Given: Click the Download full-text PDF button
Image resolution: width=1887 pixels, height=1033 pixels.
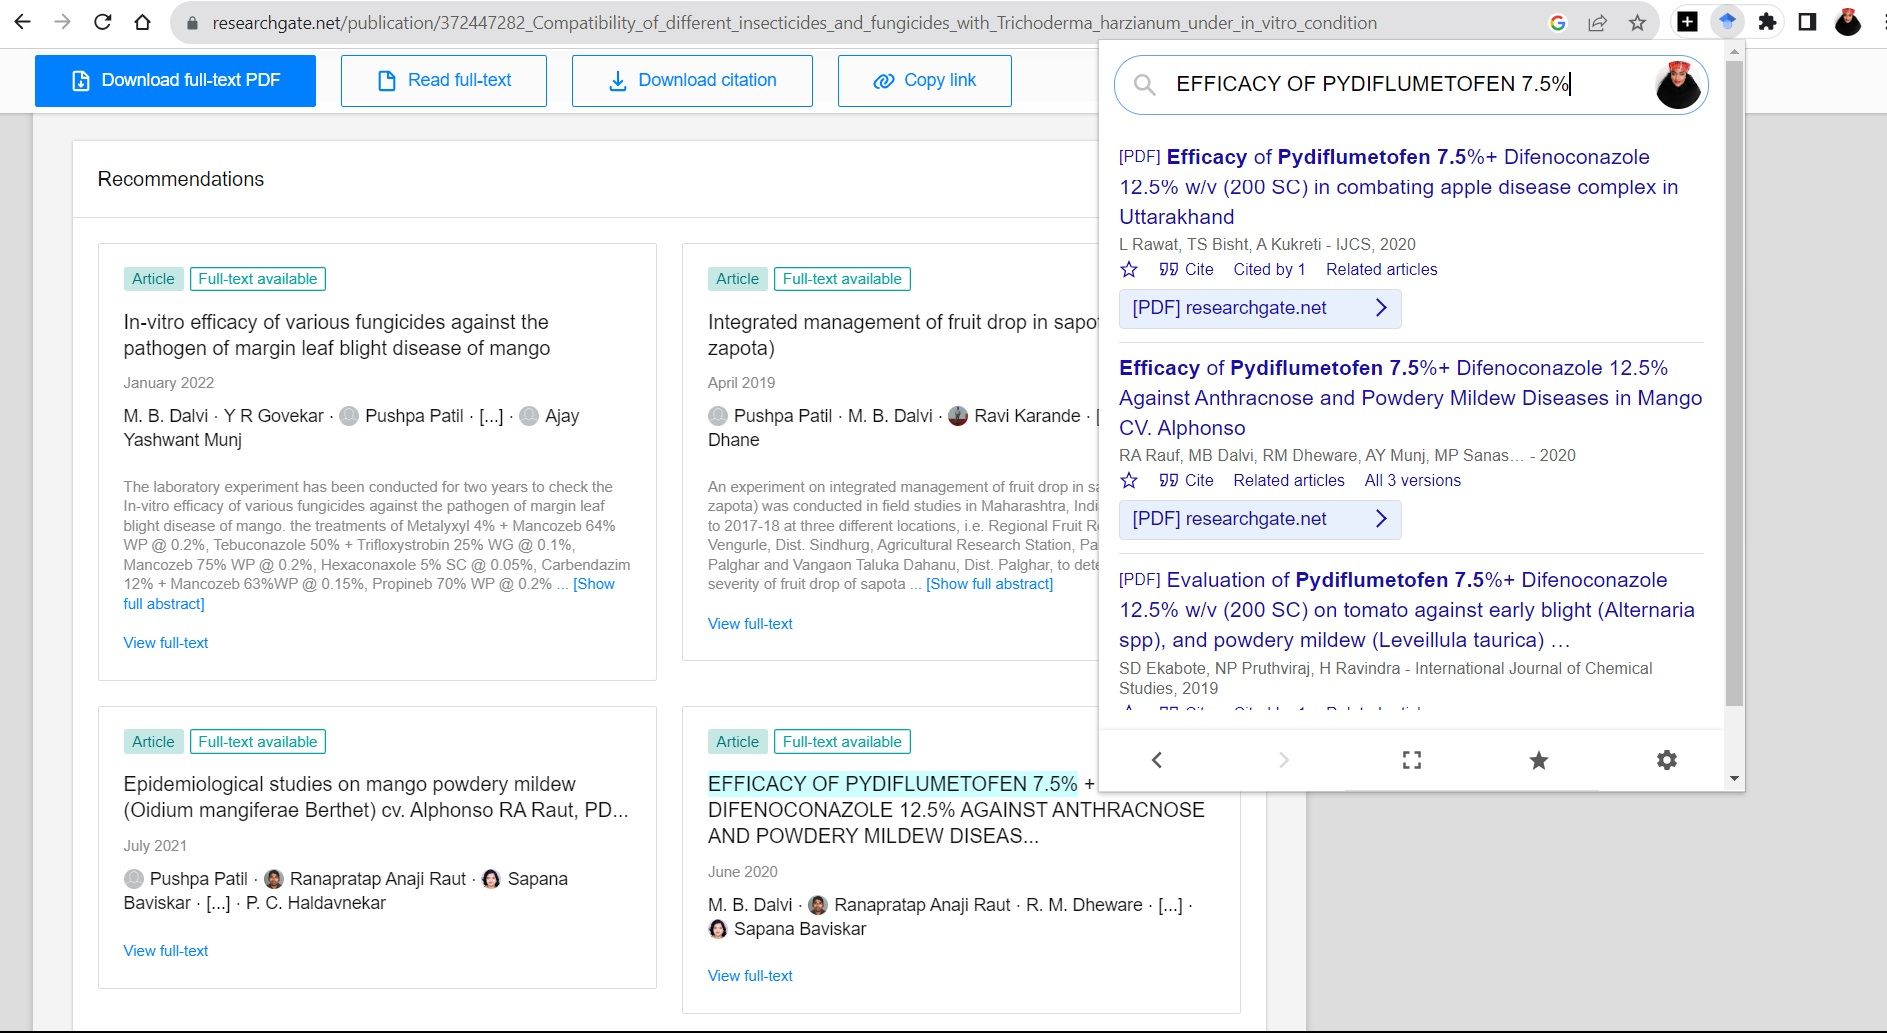Looking at the screenshot, I should [175, 80].
